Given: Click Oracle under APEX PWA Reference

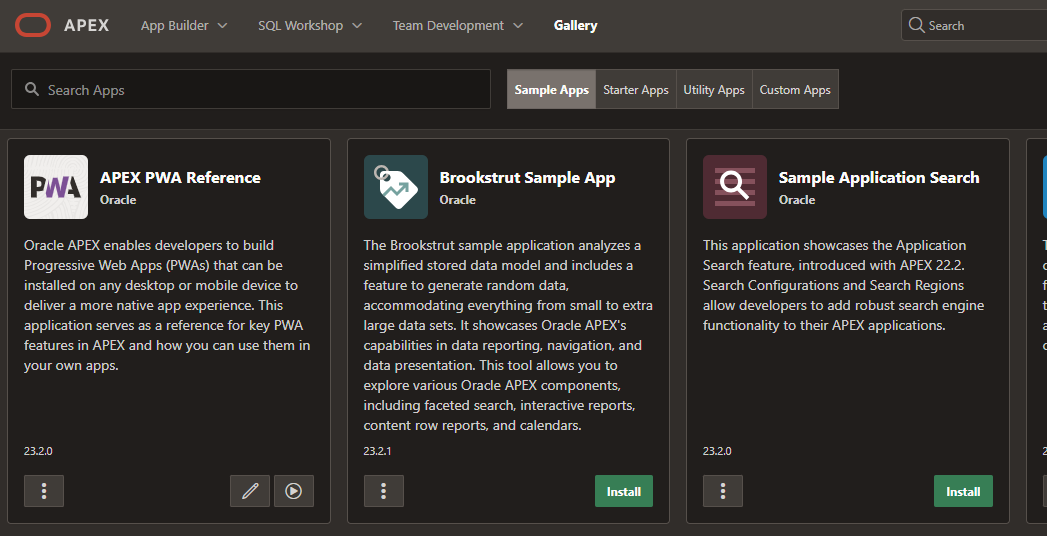Looking at the screenshot, I should point(118,200).
